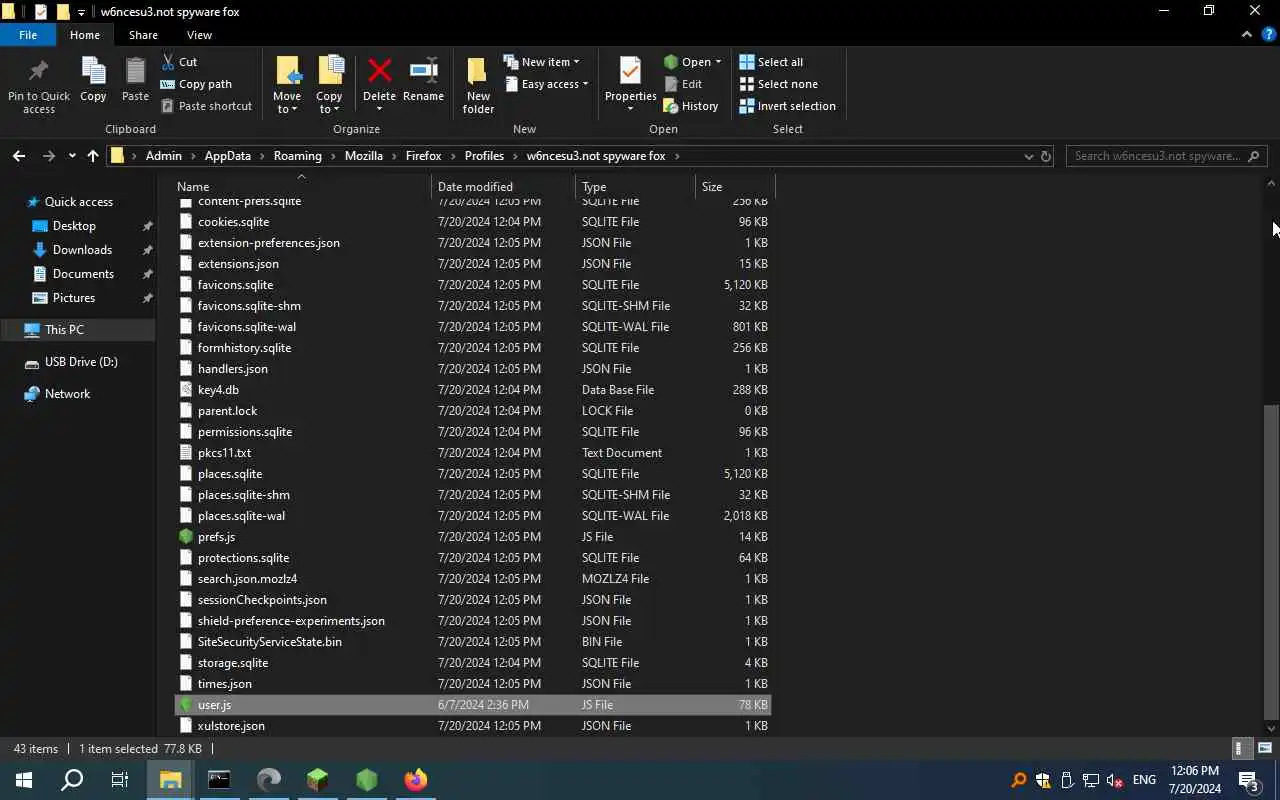1280x800 pixels.
Task: Expand Move to dropdown
Action: 287,103
